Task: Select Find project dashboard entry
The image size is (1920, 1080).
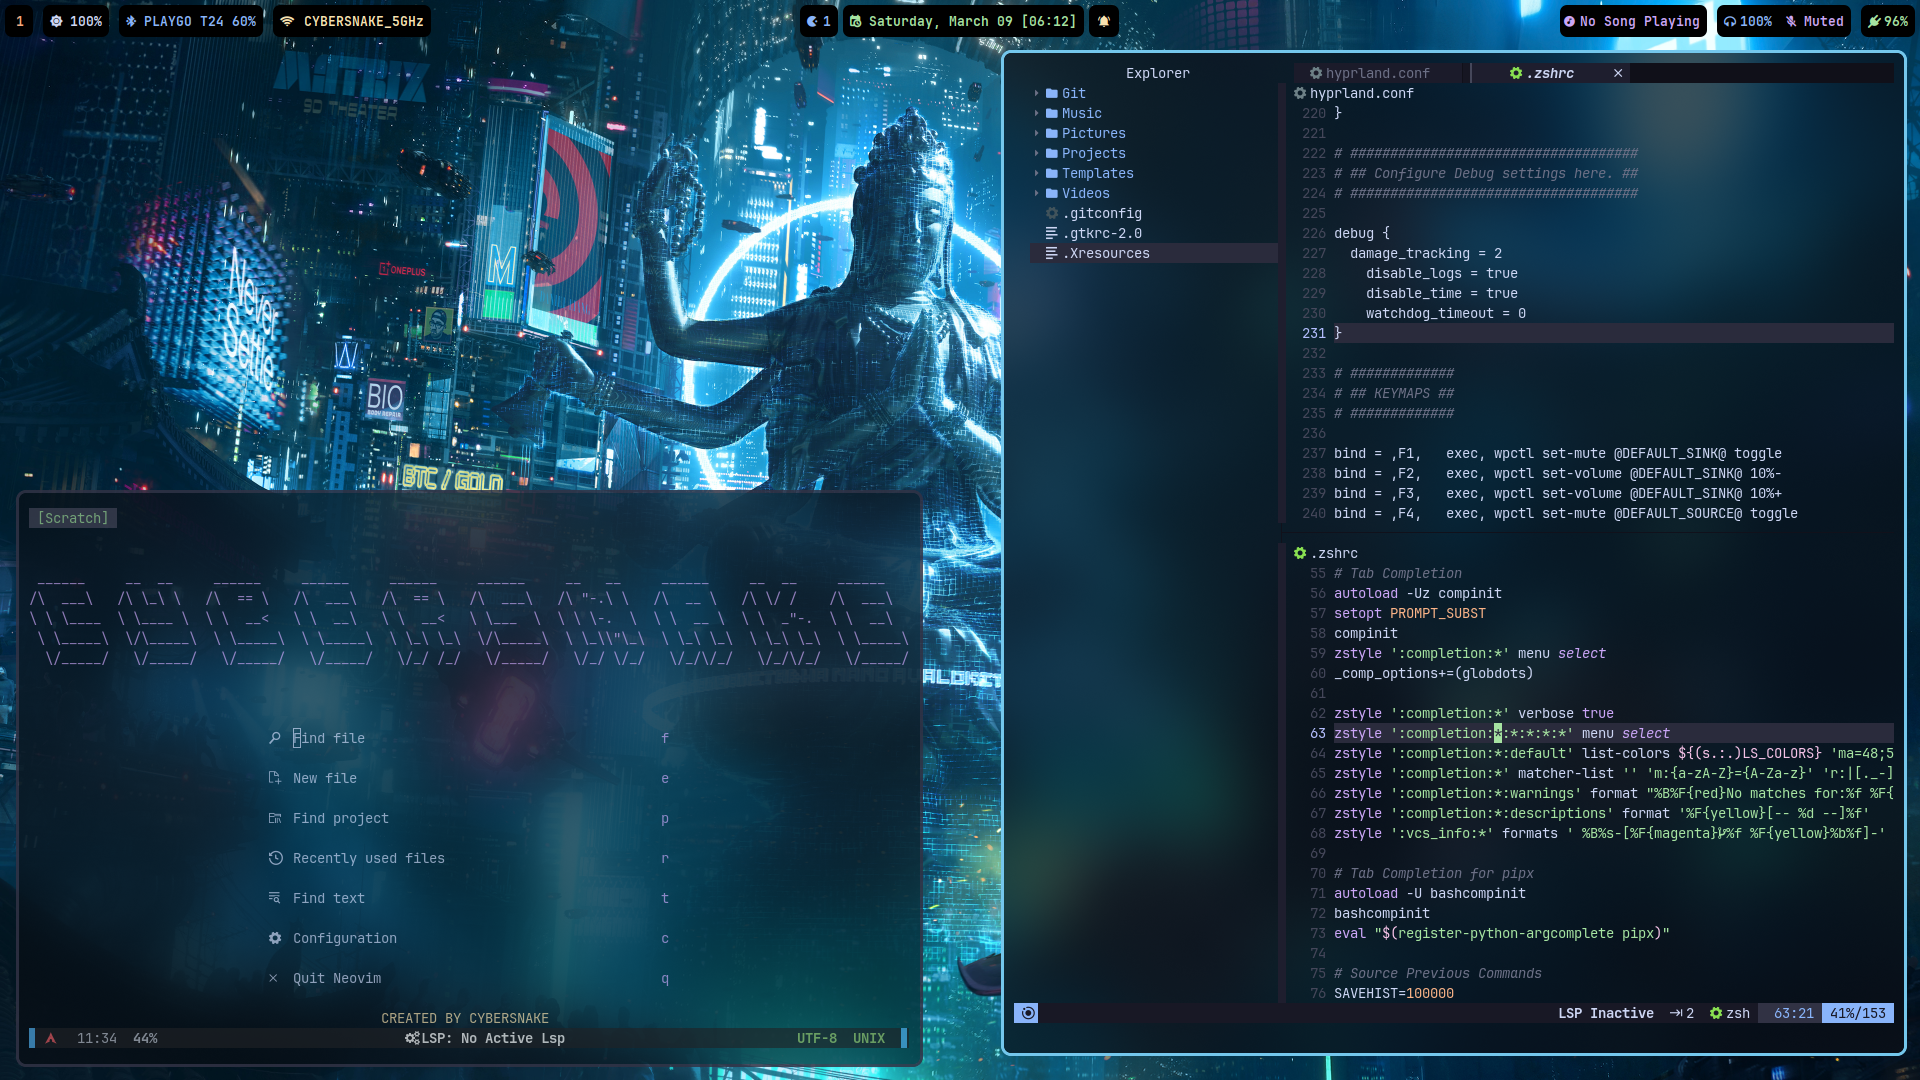Action: pyautogui.click(x=340, y=818)
